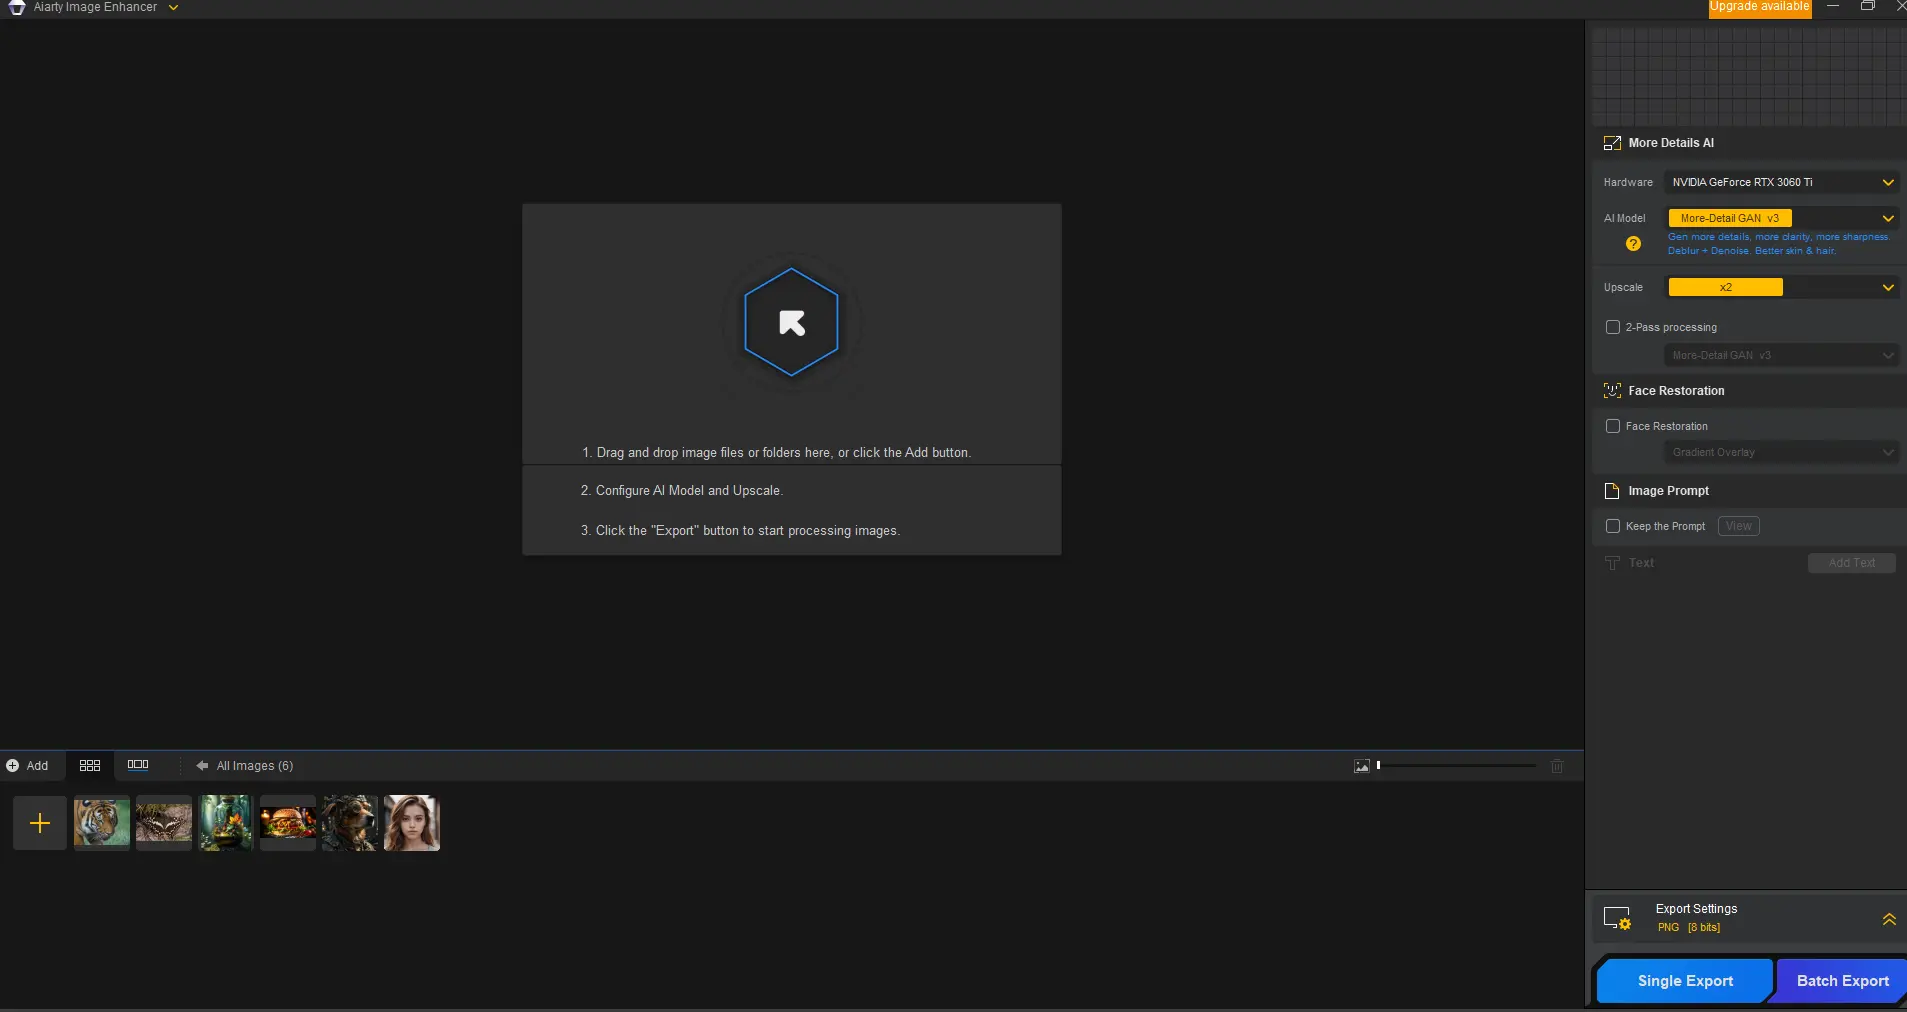Click the Face Restoration section heading

tap(1676, 391)
